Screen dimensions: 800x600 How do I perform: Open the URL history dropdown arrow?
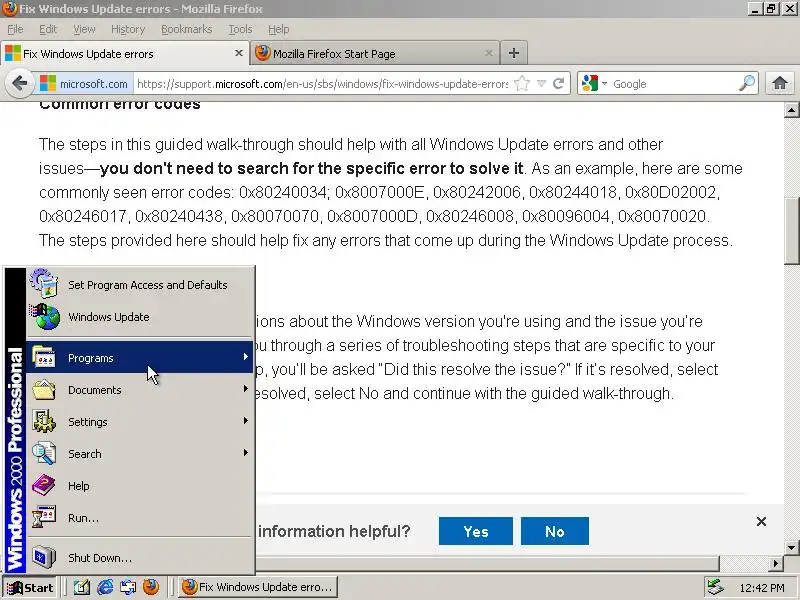pos(541,84)
